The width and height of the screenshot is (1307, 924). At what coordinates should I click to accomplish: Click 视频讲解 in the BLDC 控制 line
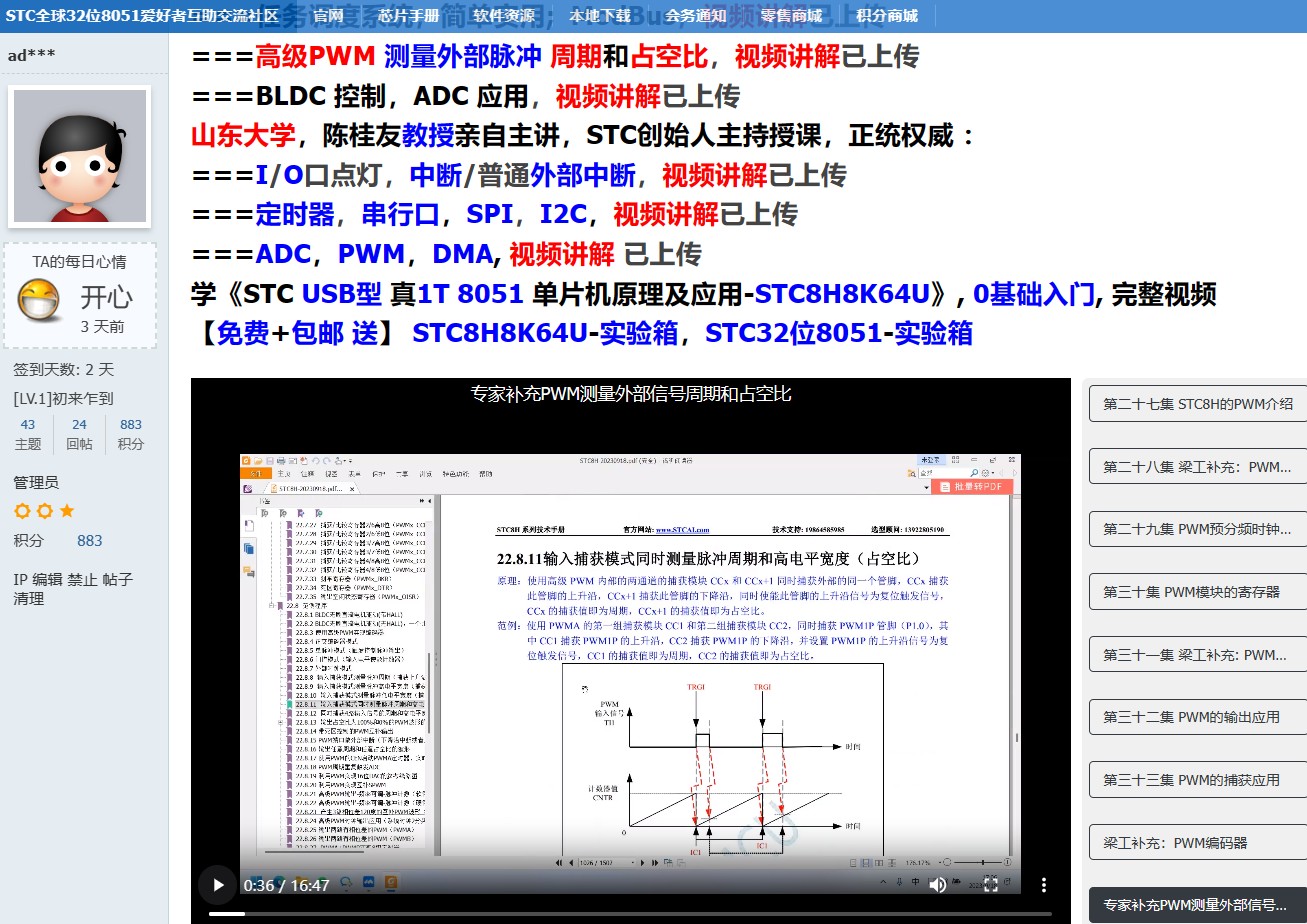608,96
